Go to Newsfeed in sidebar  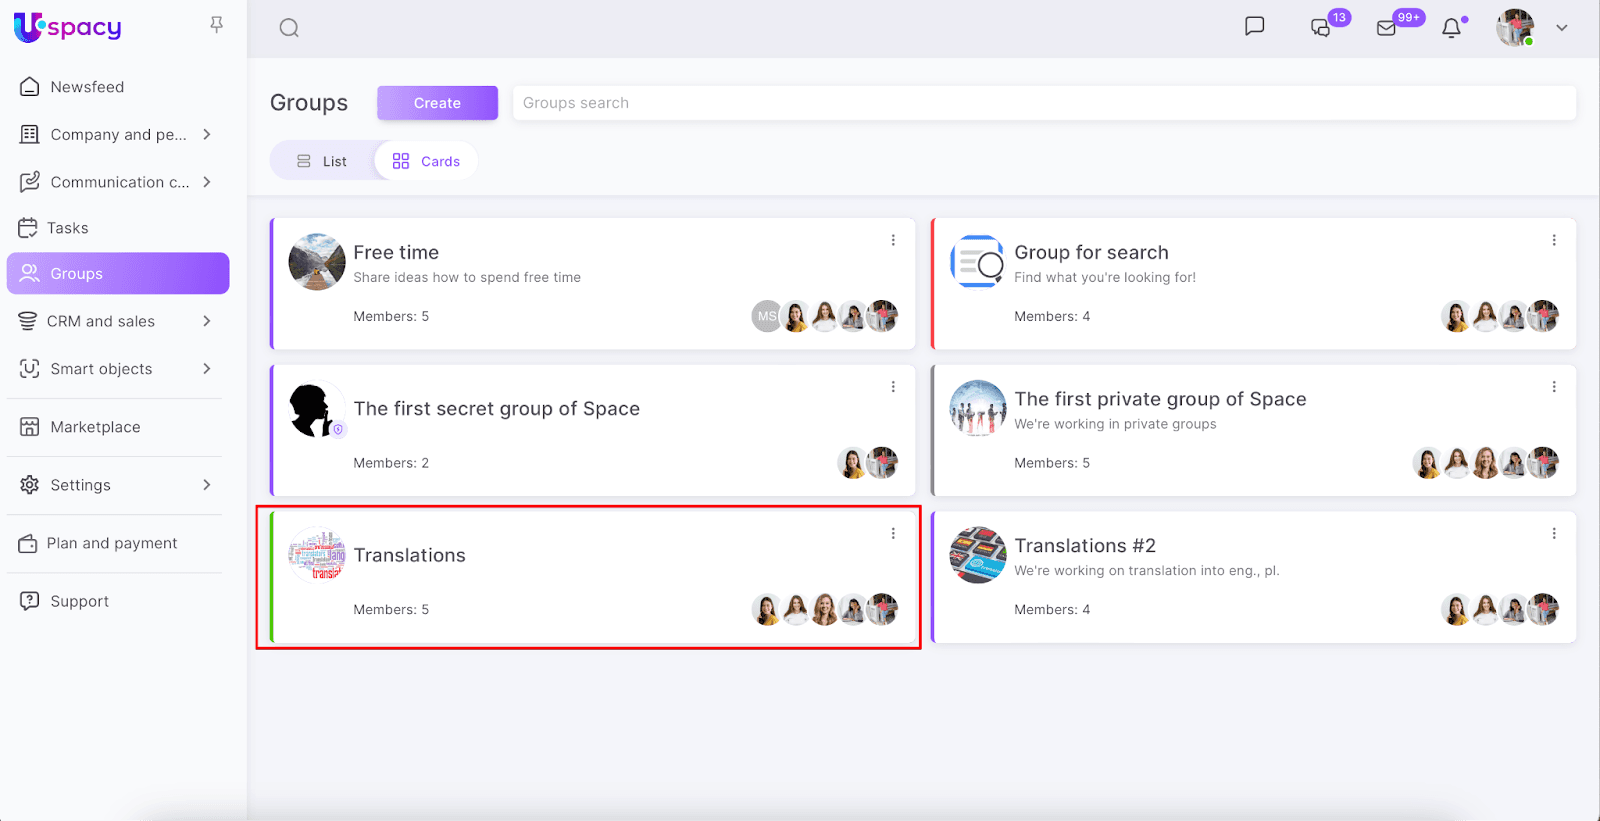[x=87, y=87]
